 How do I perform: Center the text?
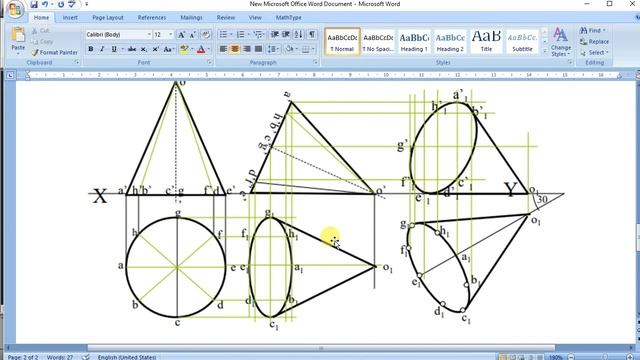tap(235, 49)
